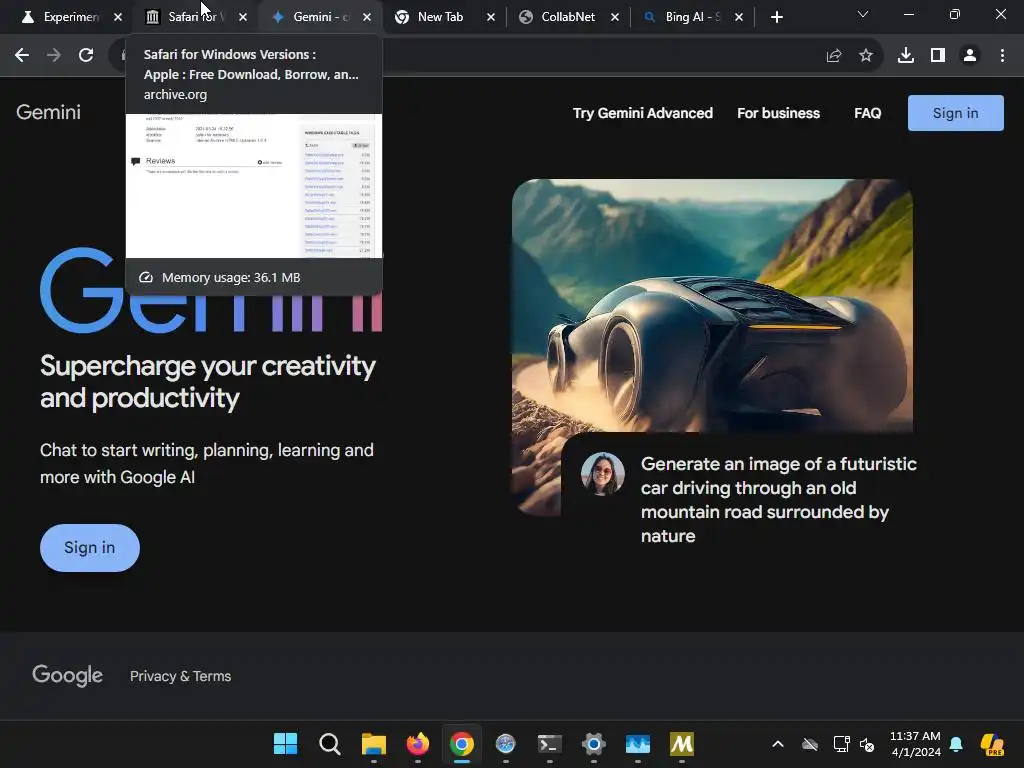1024x768 pixels.
Task: Click the Memory usage: 36.1 MB text
Action: [x=231, y=278]
